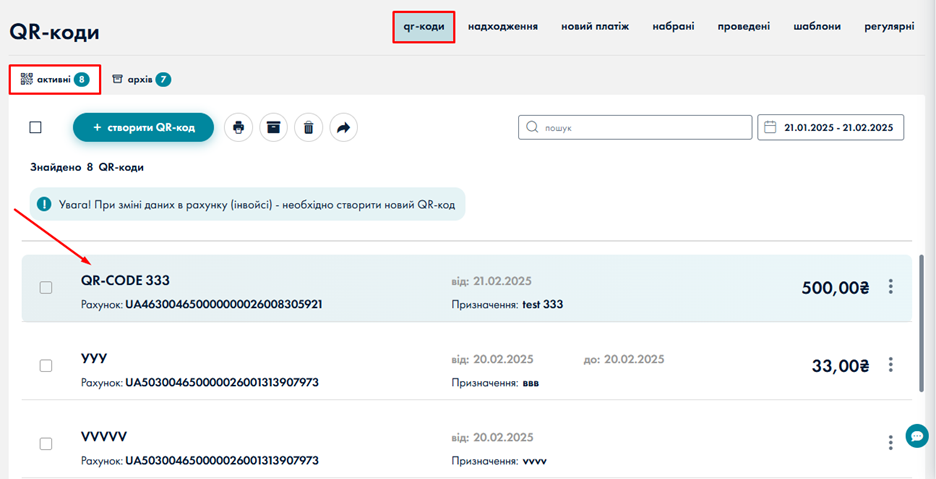Click the calendar icon in date range
The image size is (936, 479).
point(770,127)
